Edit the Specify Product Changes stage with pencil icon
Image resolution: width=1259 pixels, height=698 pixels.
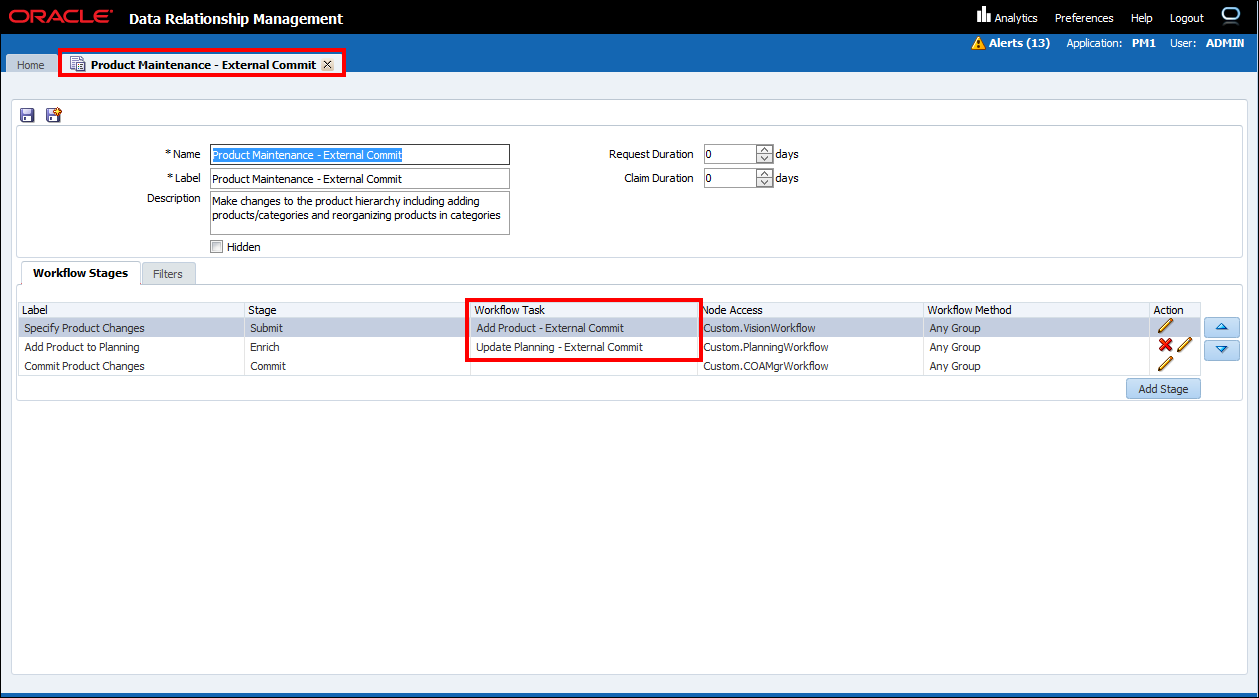click(x=1165, y=326)
